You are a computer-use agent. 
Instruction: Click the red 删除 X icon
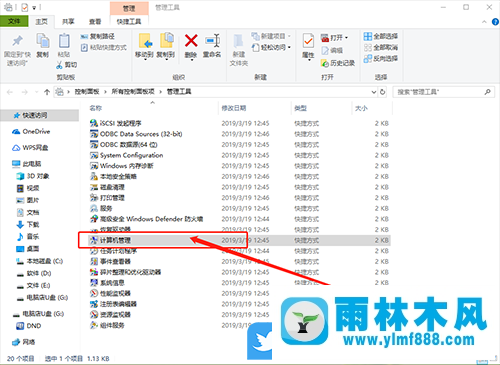[191, 41]
